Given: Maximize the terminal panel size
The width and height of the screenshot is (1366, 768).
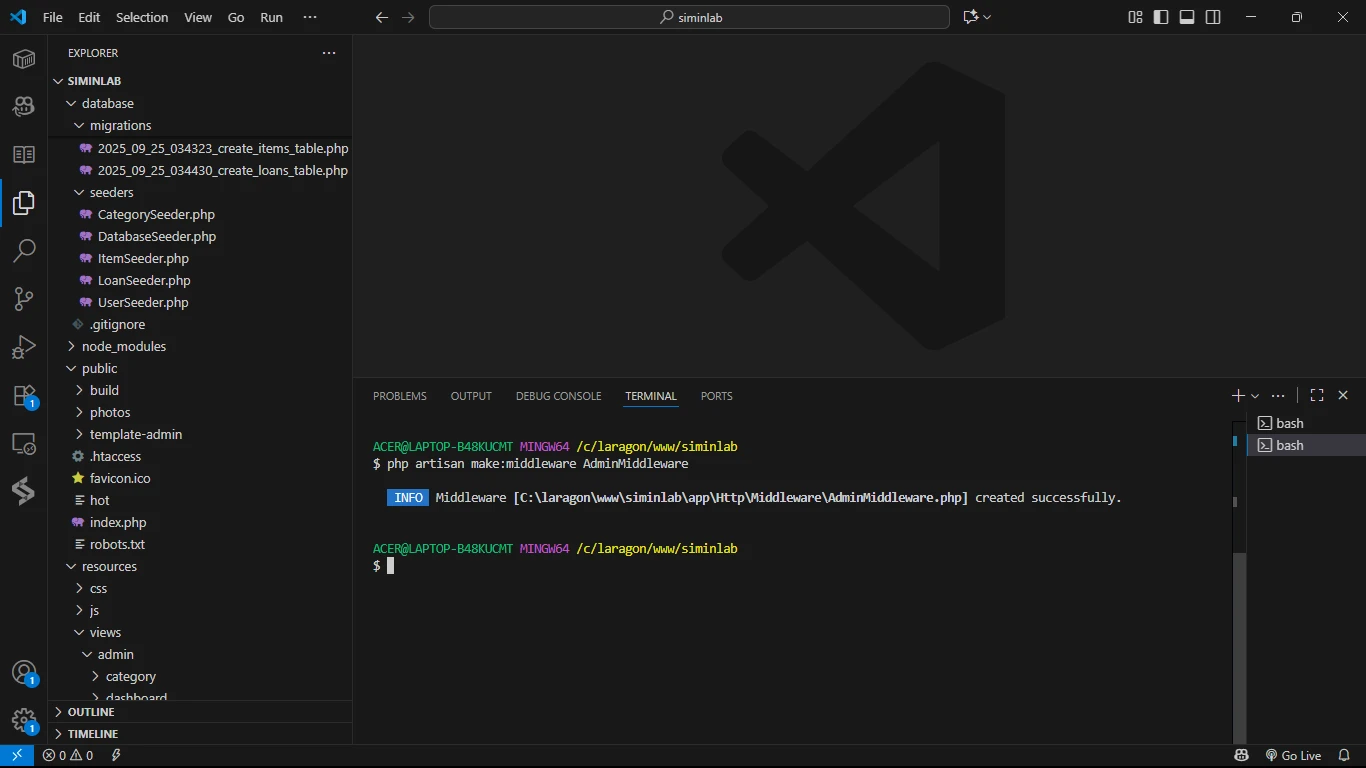Looking at the screenshot, I should point(1317,396).
